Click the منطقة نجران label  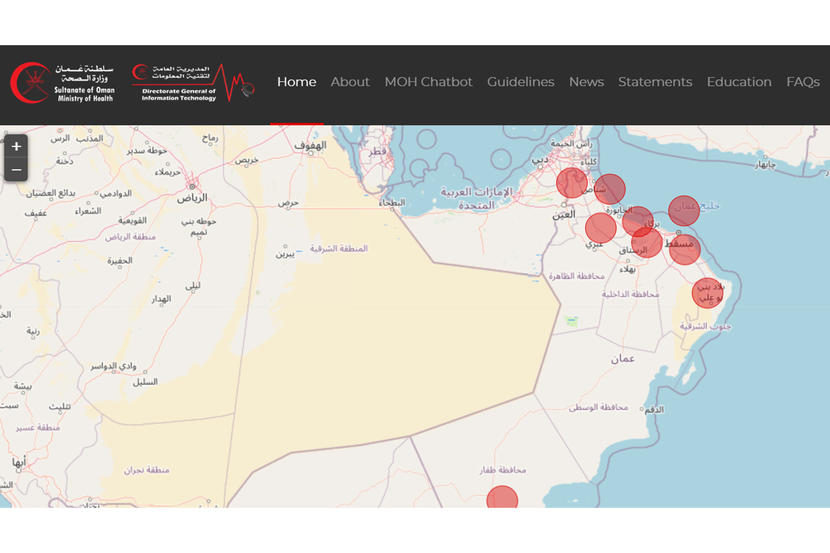147,470
